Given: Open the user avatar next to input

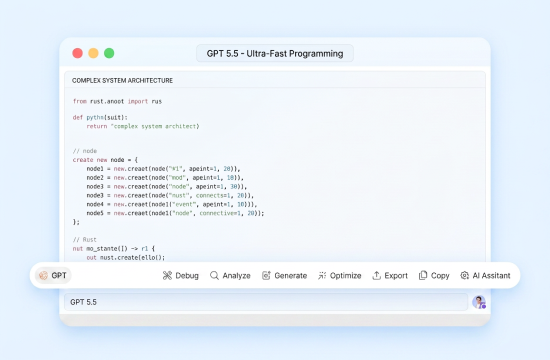Looking at the screenshot, I should point(479,302).
